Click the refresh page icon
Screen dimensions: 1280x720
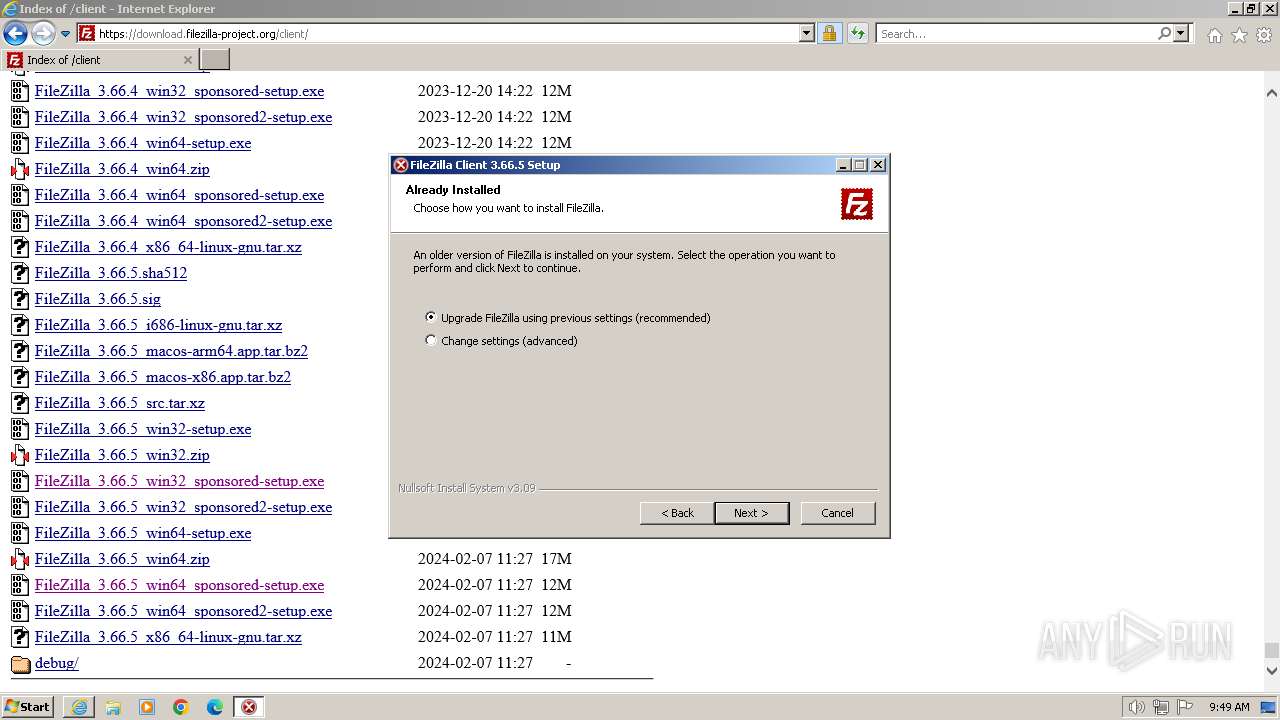(857, 33)
